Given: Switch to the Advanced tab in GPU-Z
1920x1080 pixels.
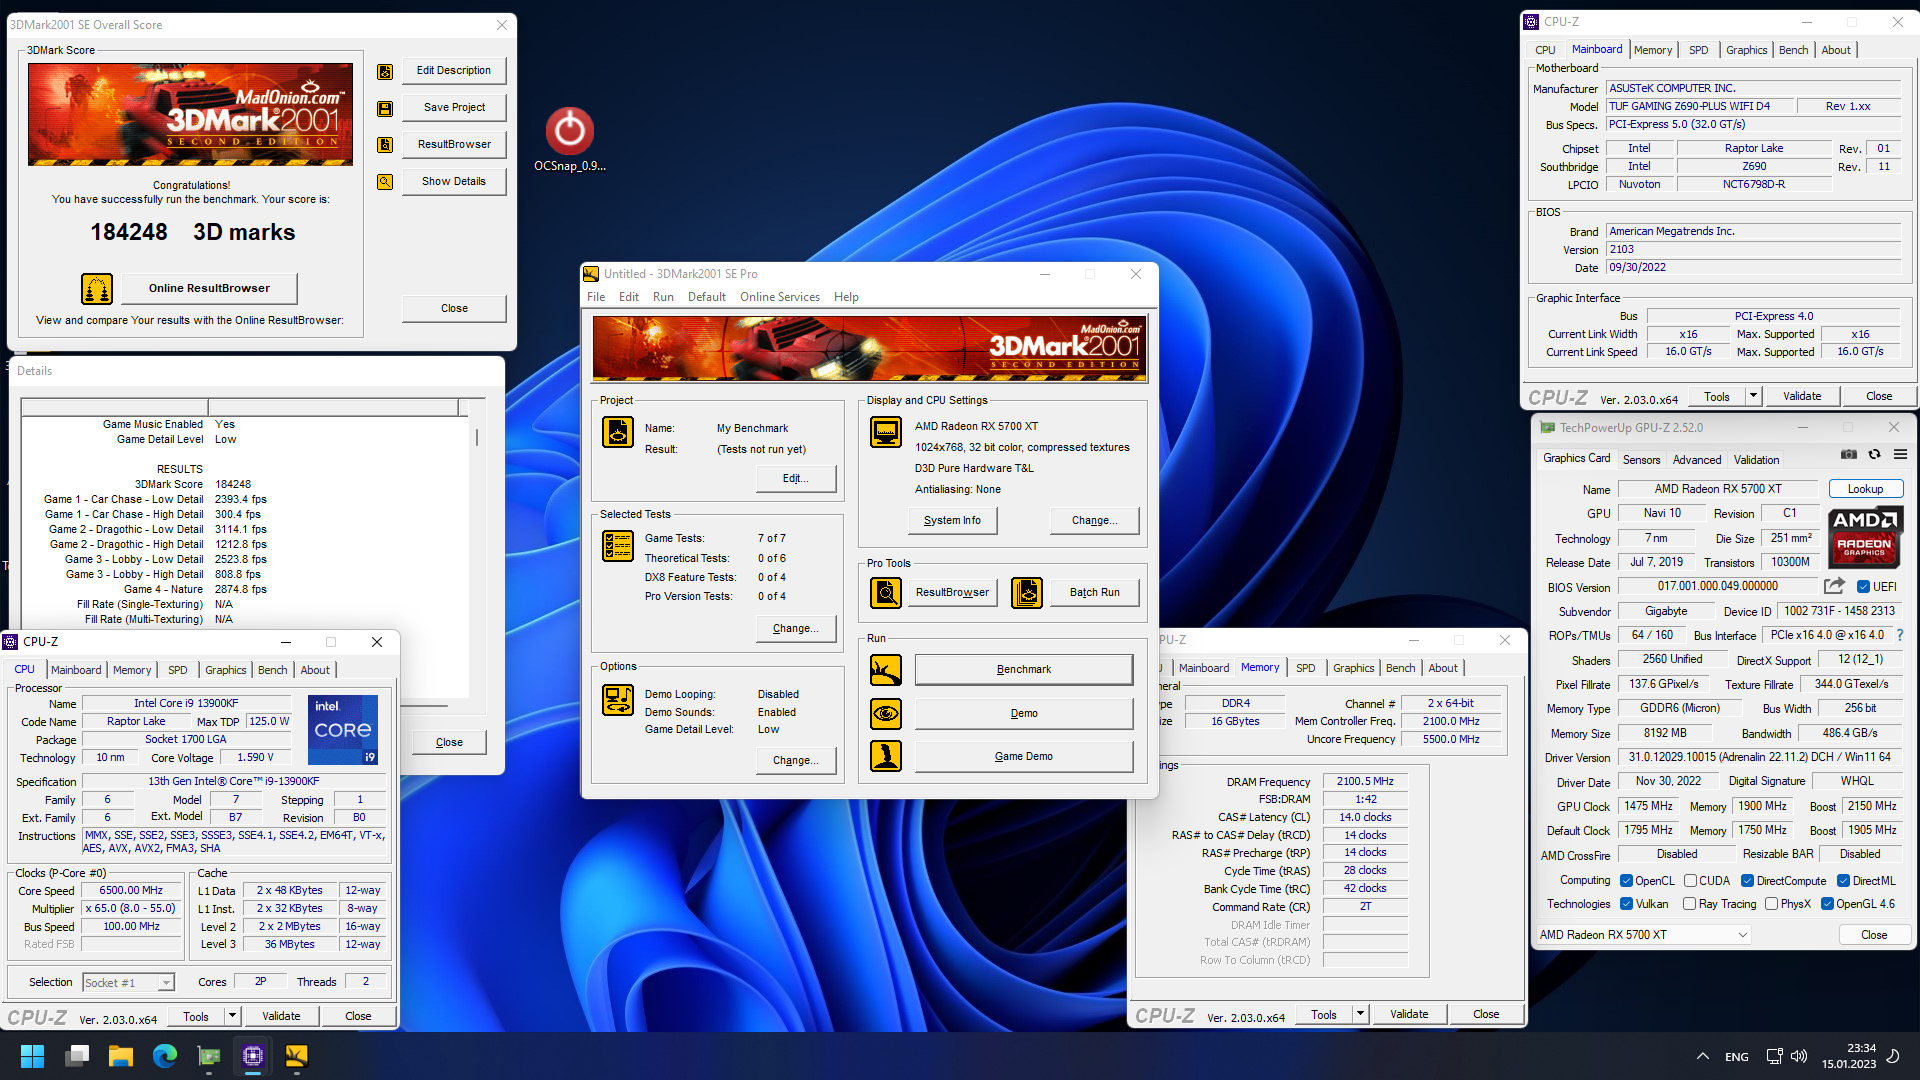Looking at the screenshot, I should pos(1697,460).
